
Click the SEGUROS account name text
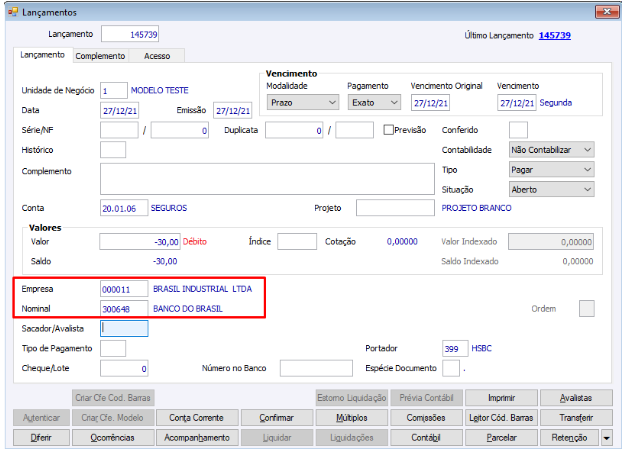(169, 208)
